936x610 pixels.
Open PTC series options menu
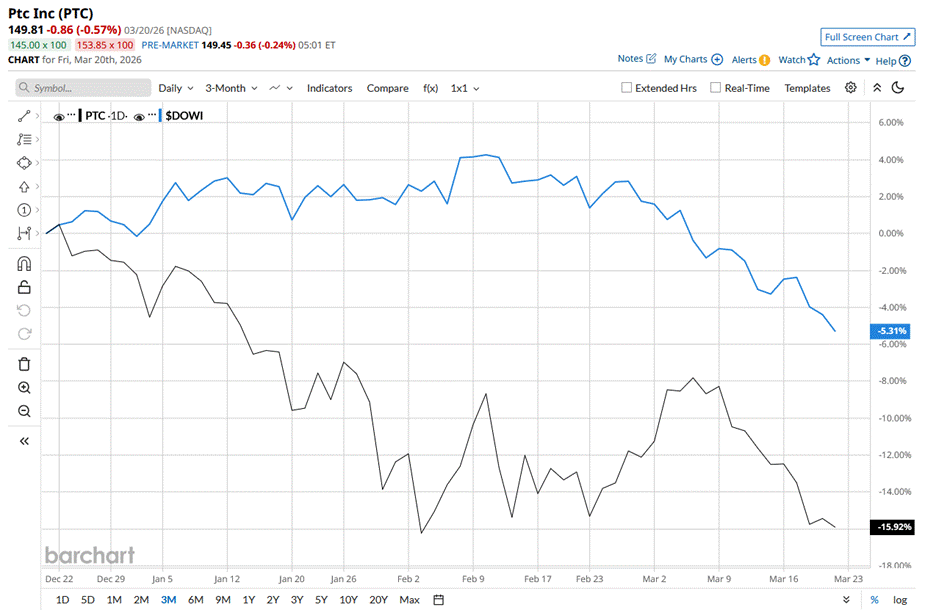pyautogui.click(x=72, y=115)
